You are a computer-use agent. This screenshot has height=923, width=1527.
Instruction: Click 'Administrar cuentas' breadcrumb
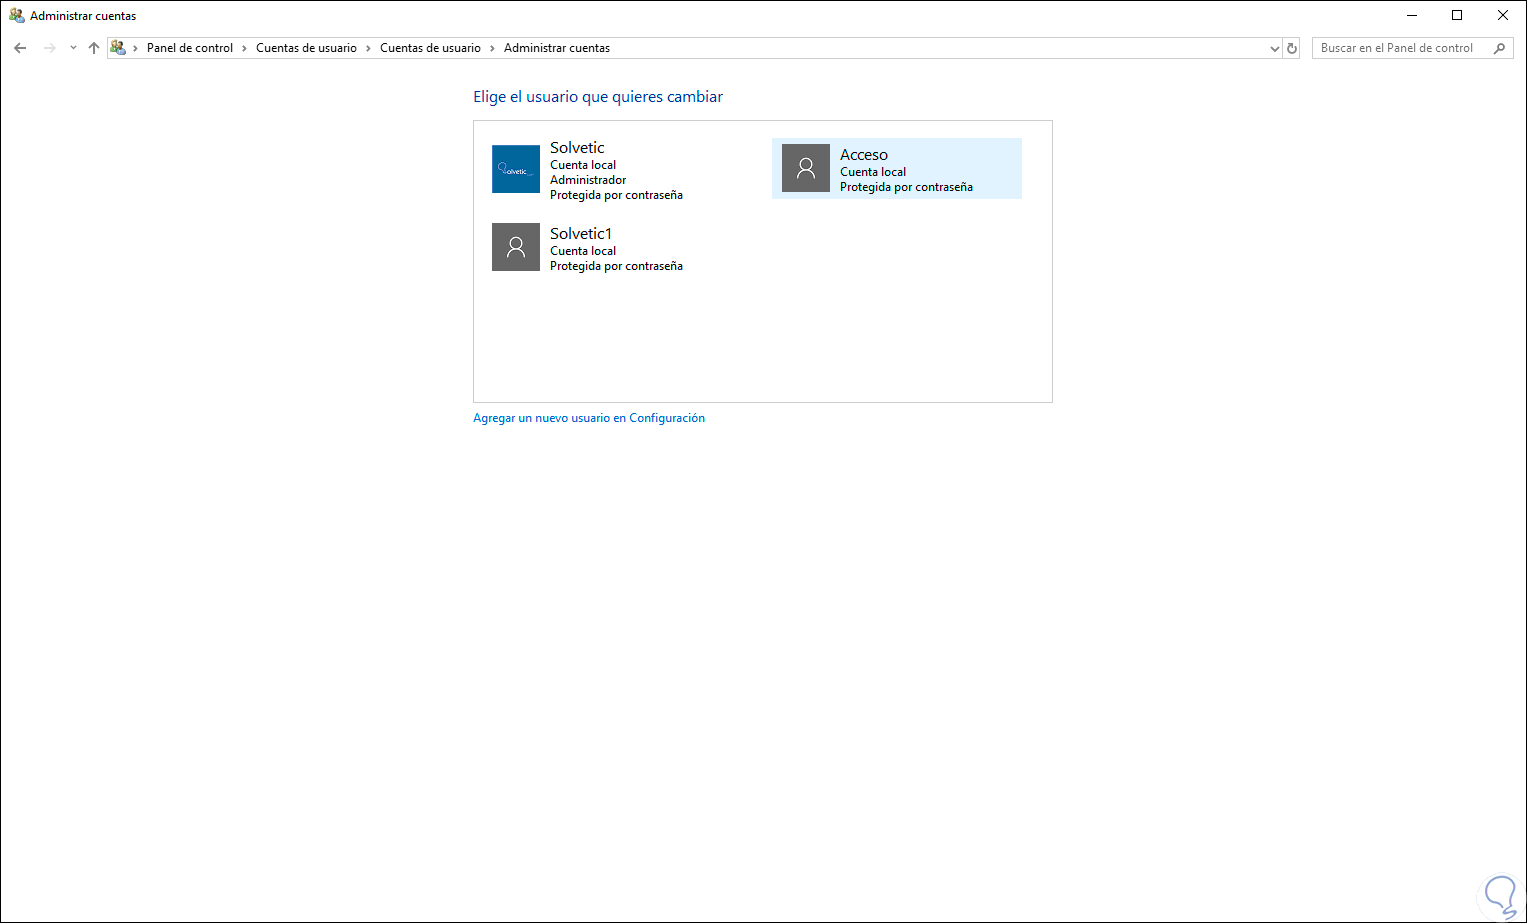pos(557,48)
